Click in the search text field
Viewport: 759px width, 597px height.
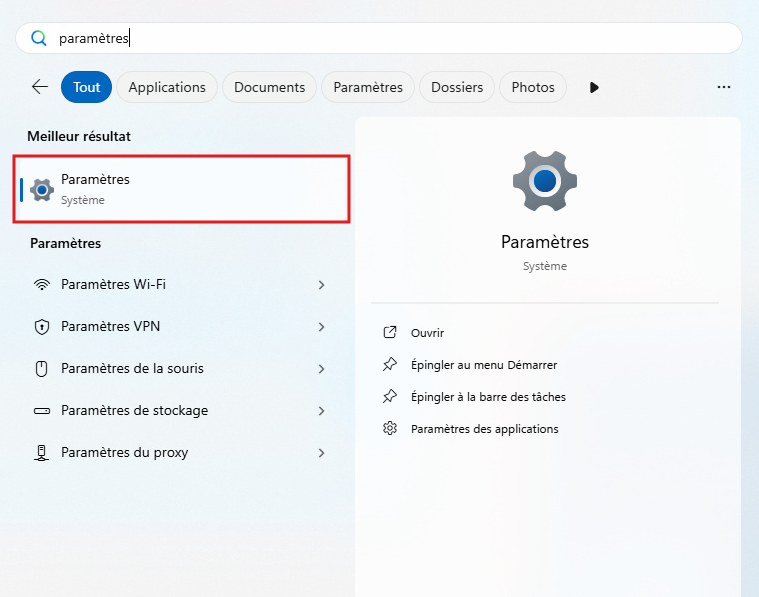click(400, 38)
